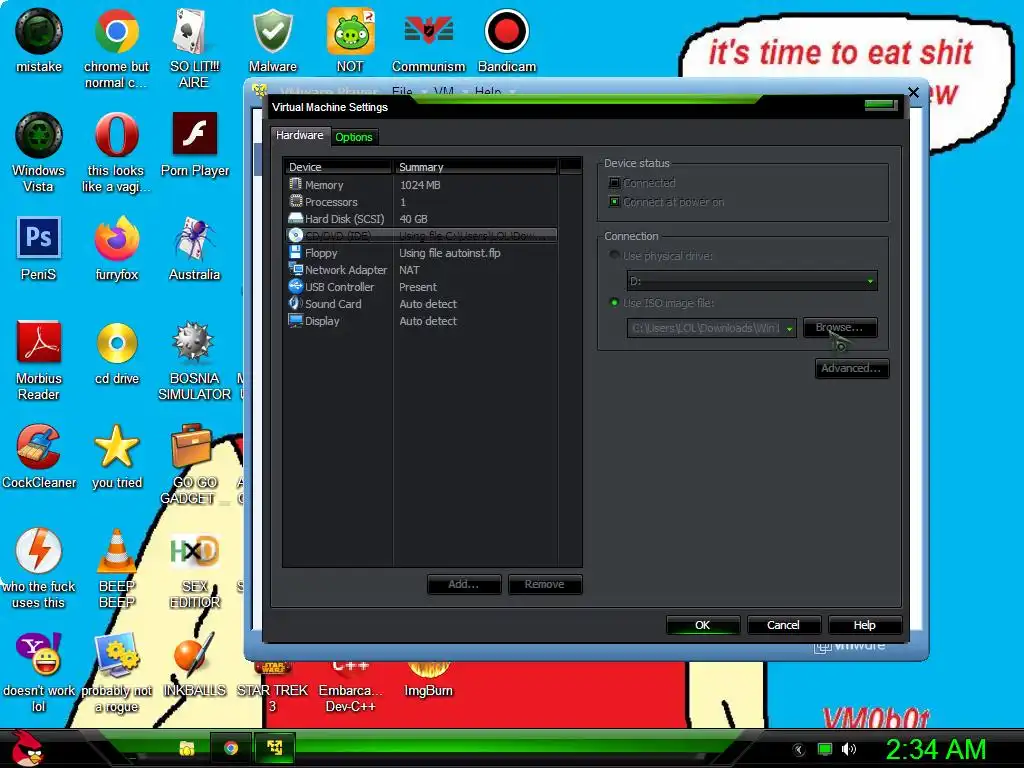The width and height of the screenshot is (1024, 768).
Task: Click the Advanced... button
Action: point(852,368)
